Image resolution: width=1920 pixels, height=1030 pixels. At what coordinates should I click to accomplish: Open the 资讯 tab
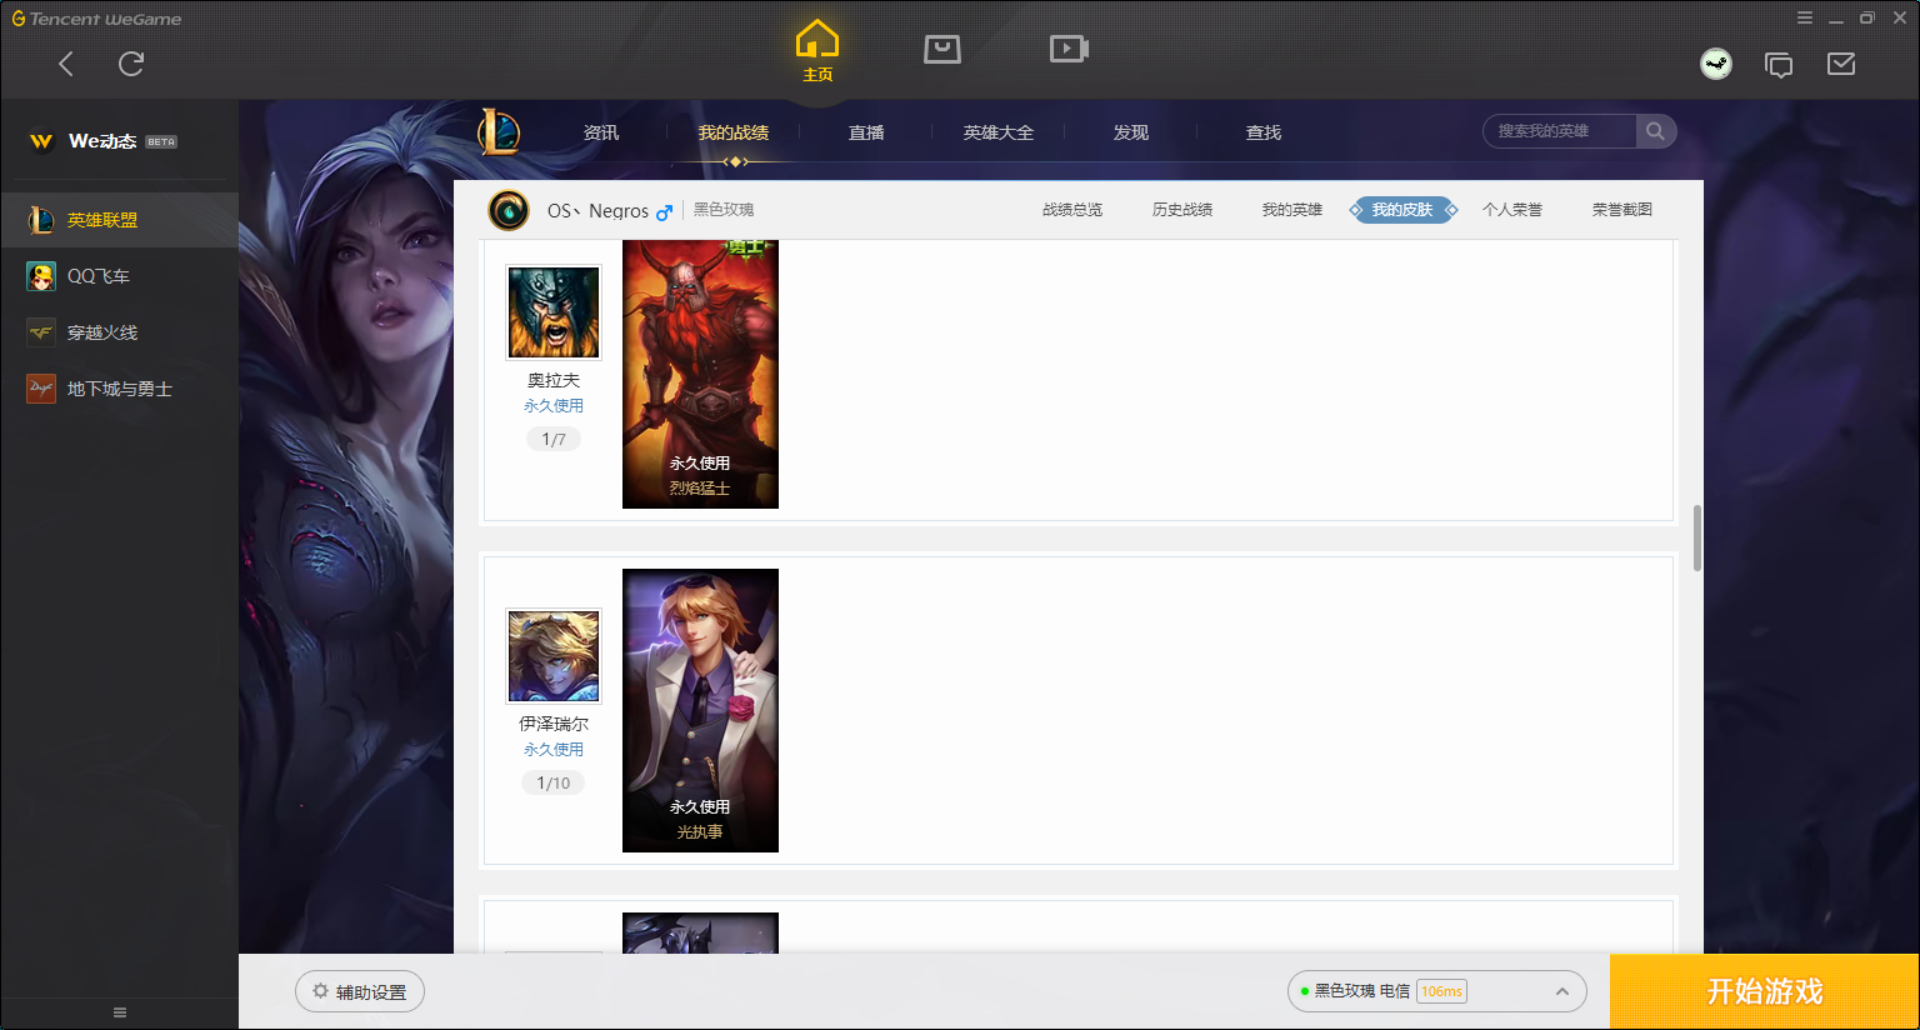(x=601, y=132)
